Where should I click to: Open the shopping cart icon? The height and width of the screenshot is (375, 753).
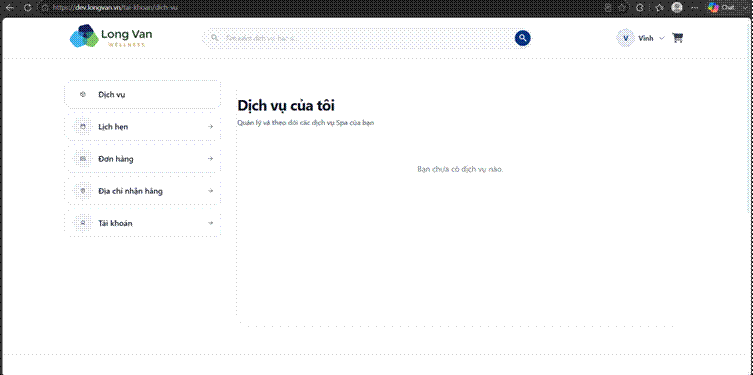pos(678,38)
